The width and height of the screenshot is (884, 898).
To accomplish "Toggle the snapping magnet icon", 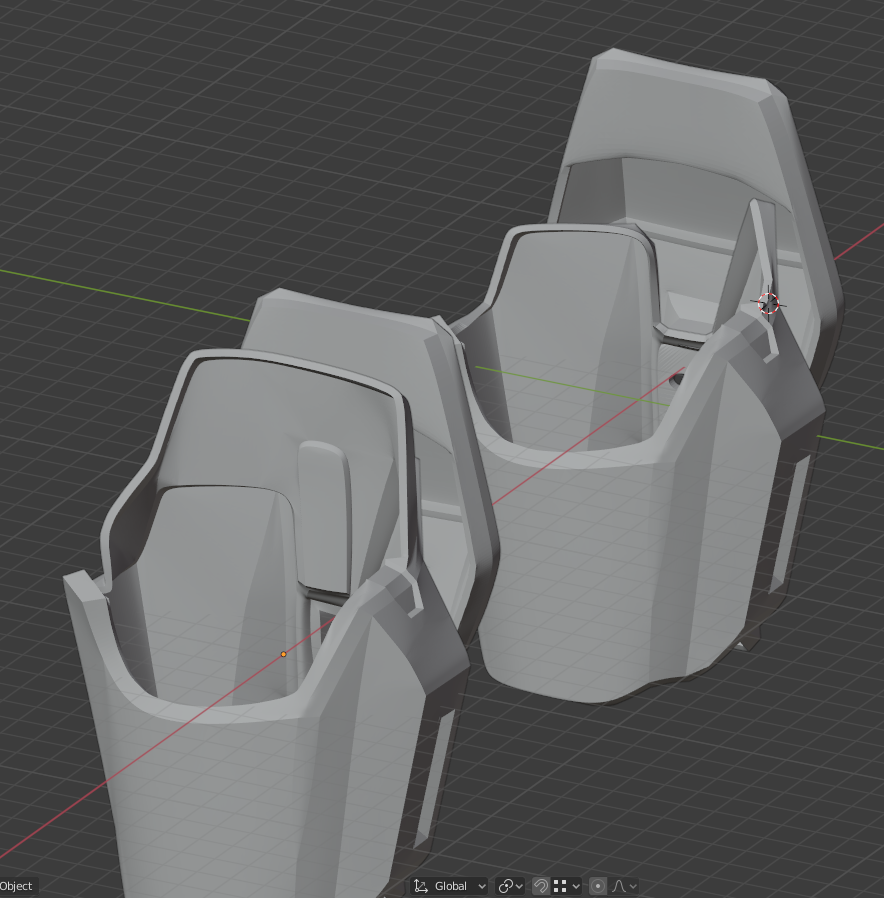I will (540, 886).
